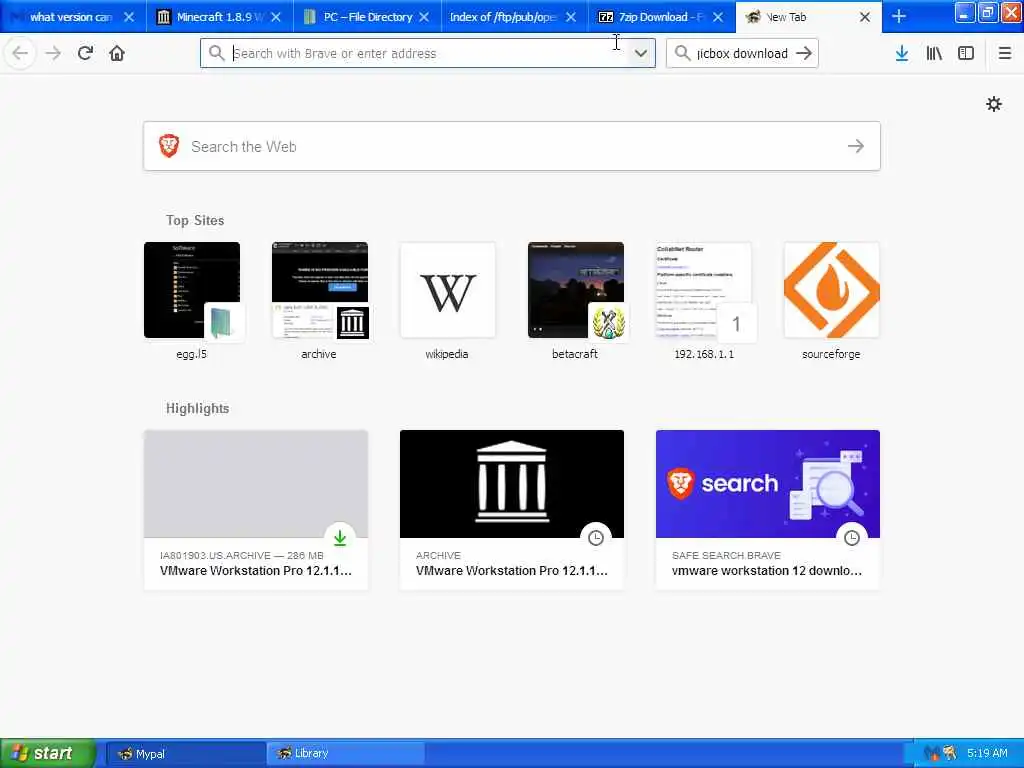Click the magnifier in the address bar
This screenshot has height=768, width=1024.
[216, 53]
